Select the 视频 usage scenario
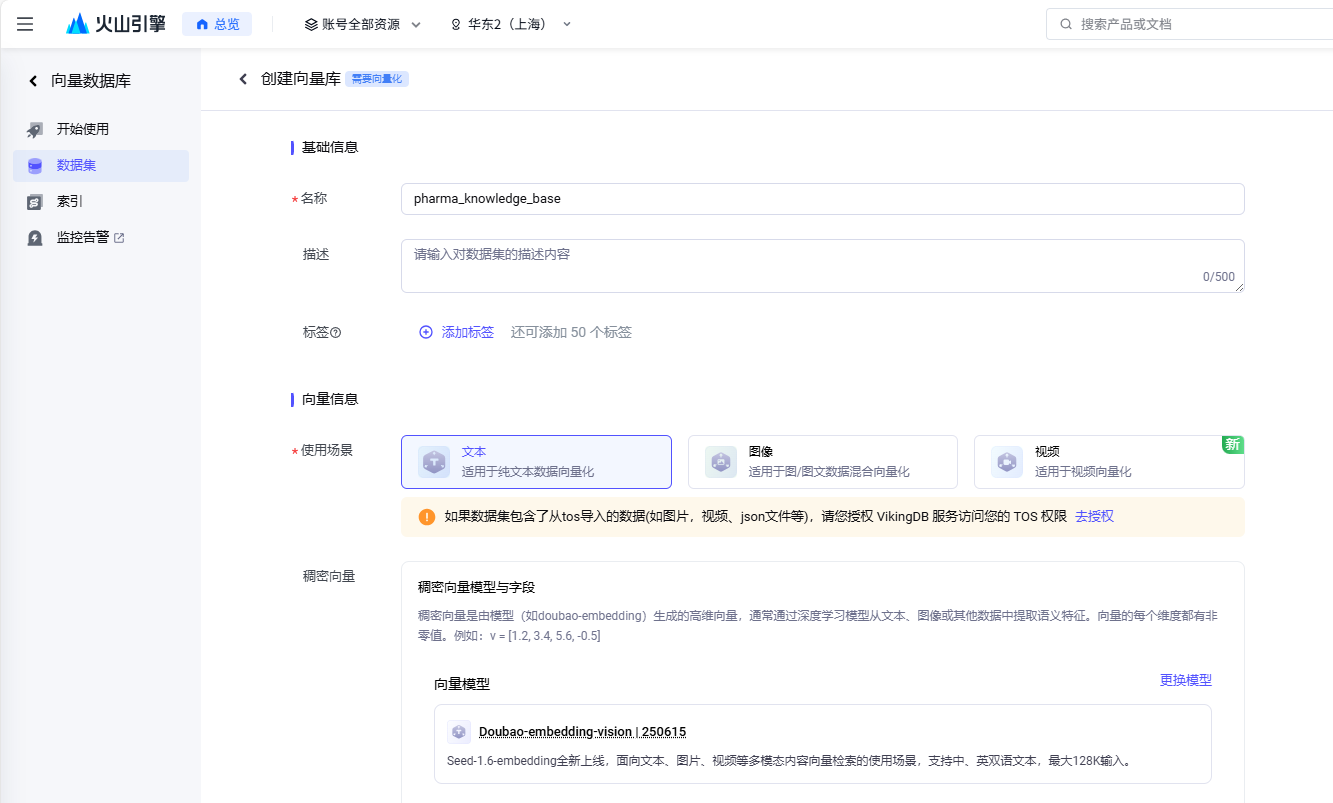 point(1108,462)
